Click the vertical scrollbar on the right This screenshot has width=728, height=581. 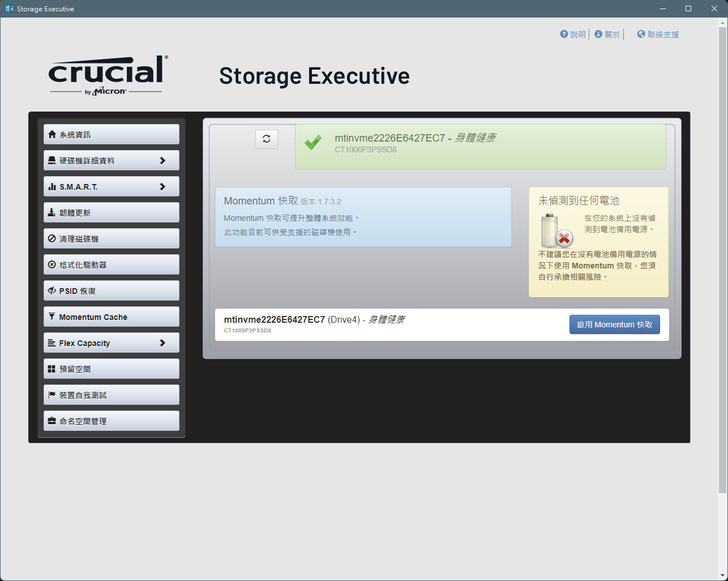point(723,255)
